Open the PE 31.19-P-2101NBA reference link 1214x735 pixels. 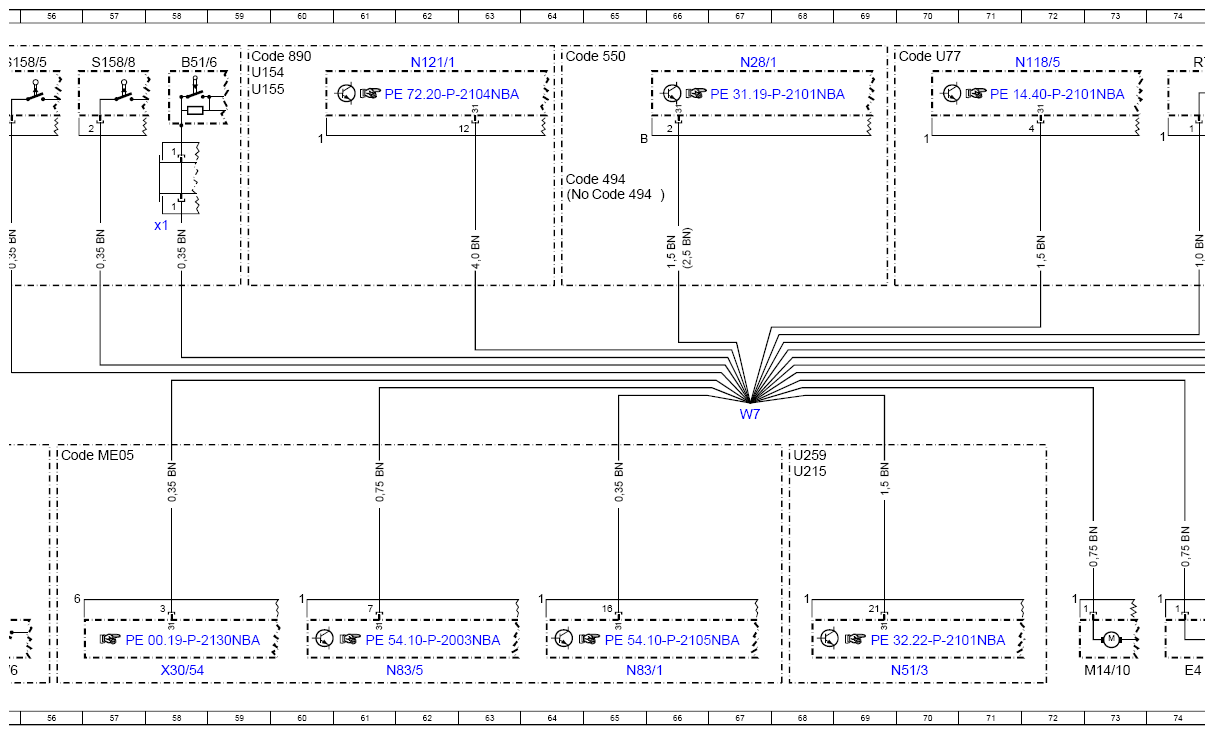click(x=777, y=94)
